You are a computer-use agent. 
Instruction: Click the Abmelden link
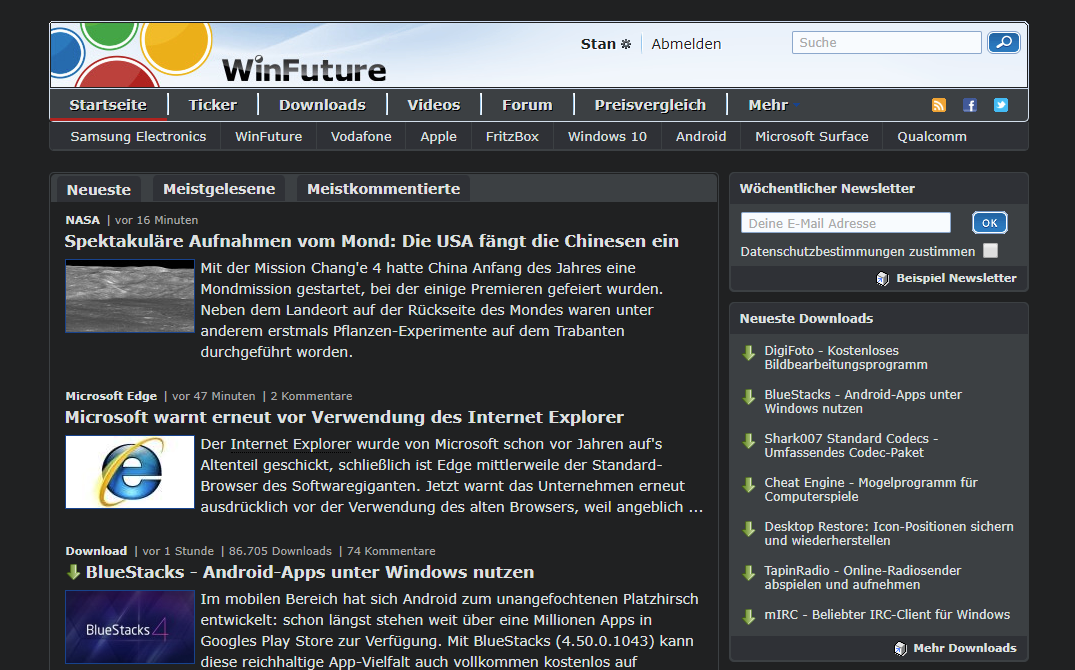[x=686, y=43]
